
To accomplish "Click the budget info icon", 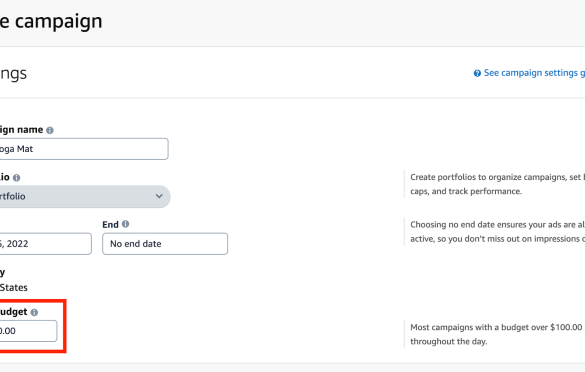I will (x=34, y=312).
